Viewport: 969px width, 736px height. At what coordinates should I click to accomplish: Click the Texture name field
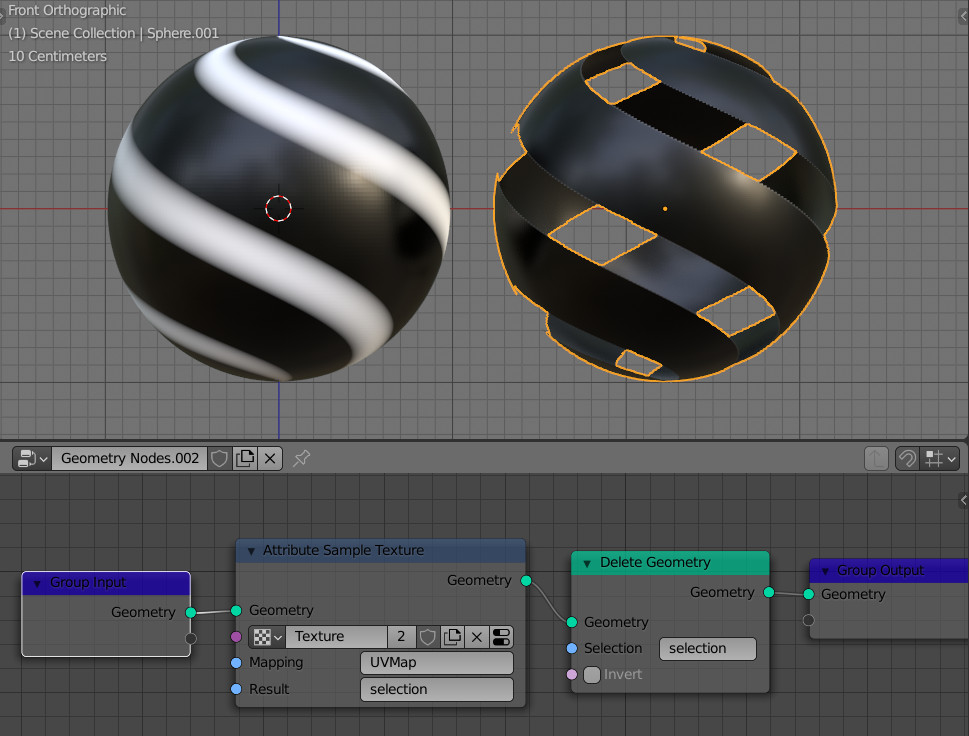(x=337, y=637)
